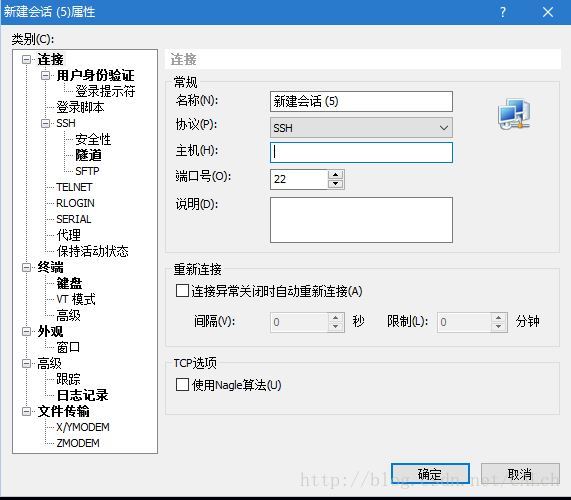The image size is (571, 500).
Task: Open the 登录脚本 settings
Action: [x=80, y=107]
